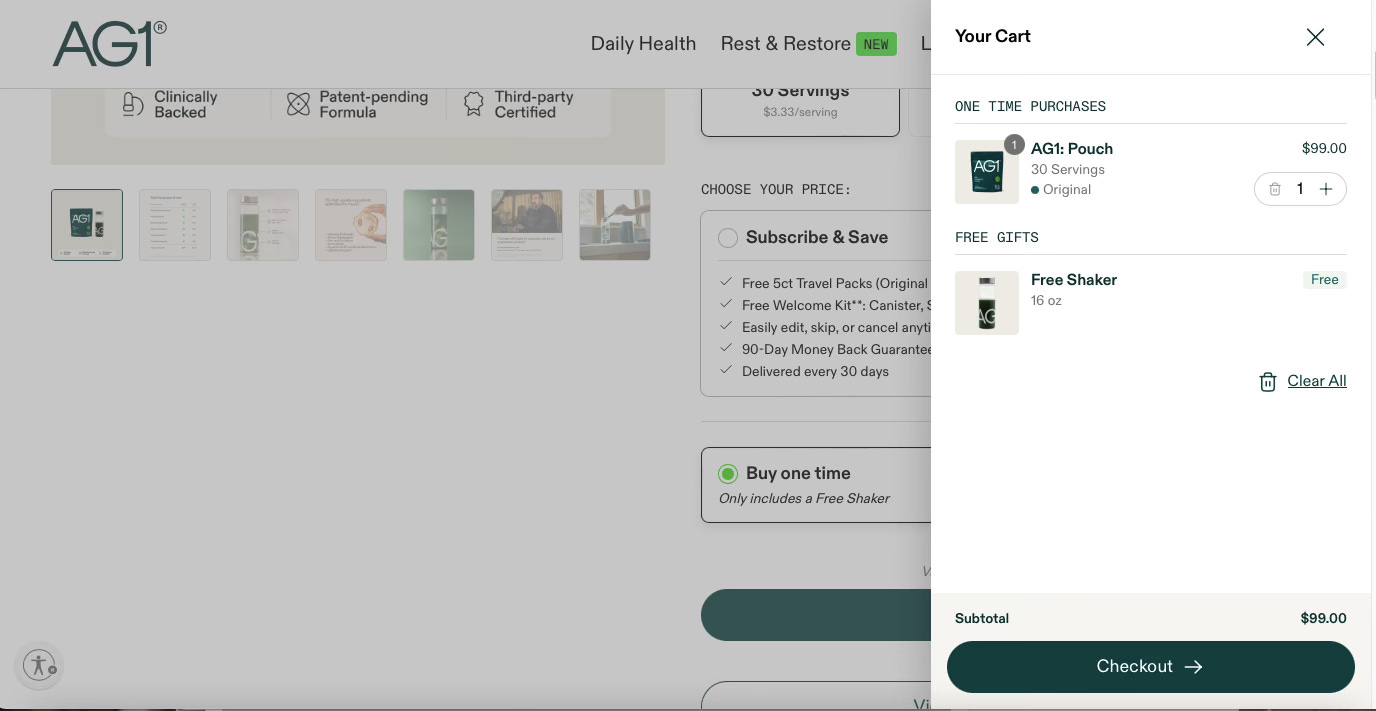Screen dimensions: 1376x711
Task: Close the Your Cart panel
Action: click(x=1315, y=37)
